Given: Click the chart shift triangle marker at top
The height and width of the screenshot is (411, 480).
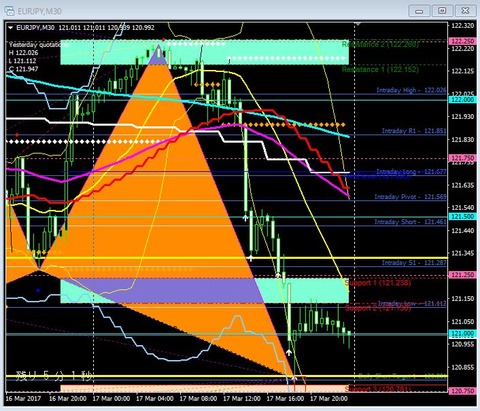Looking at the screenshot, I should pyautogui.click(x=358, y=24).
